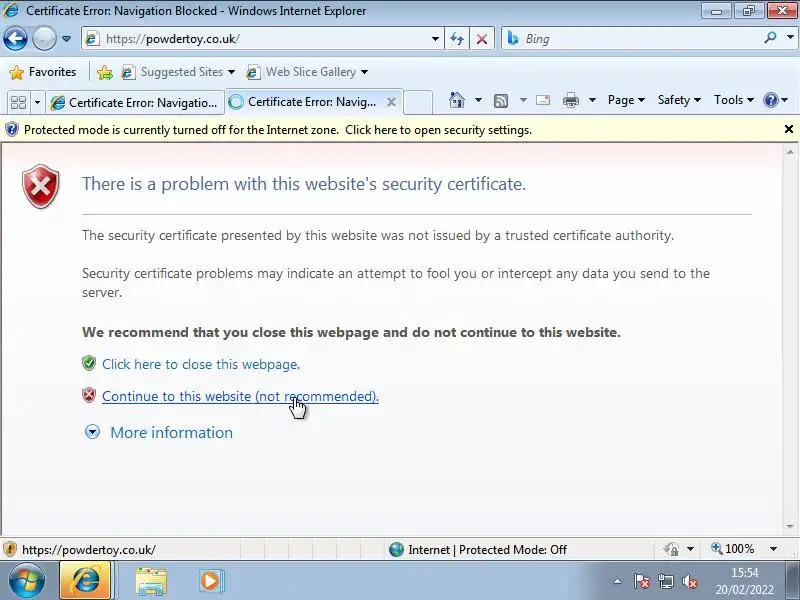This screenshot has width=800, height=600.
Task: Open Web Slice Gallery dropdown
Action: point(307,72)
